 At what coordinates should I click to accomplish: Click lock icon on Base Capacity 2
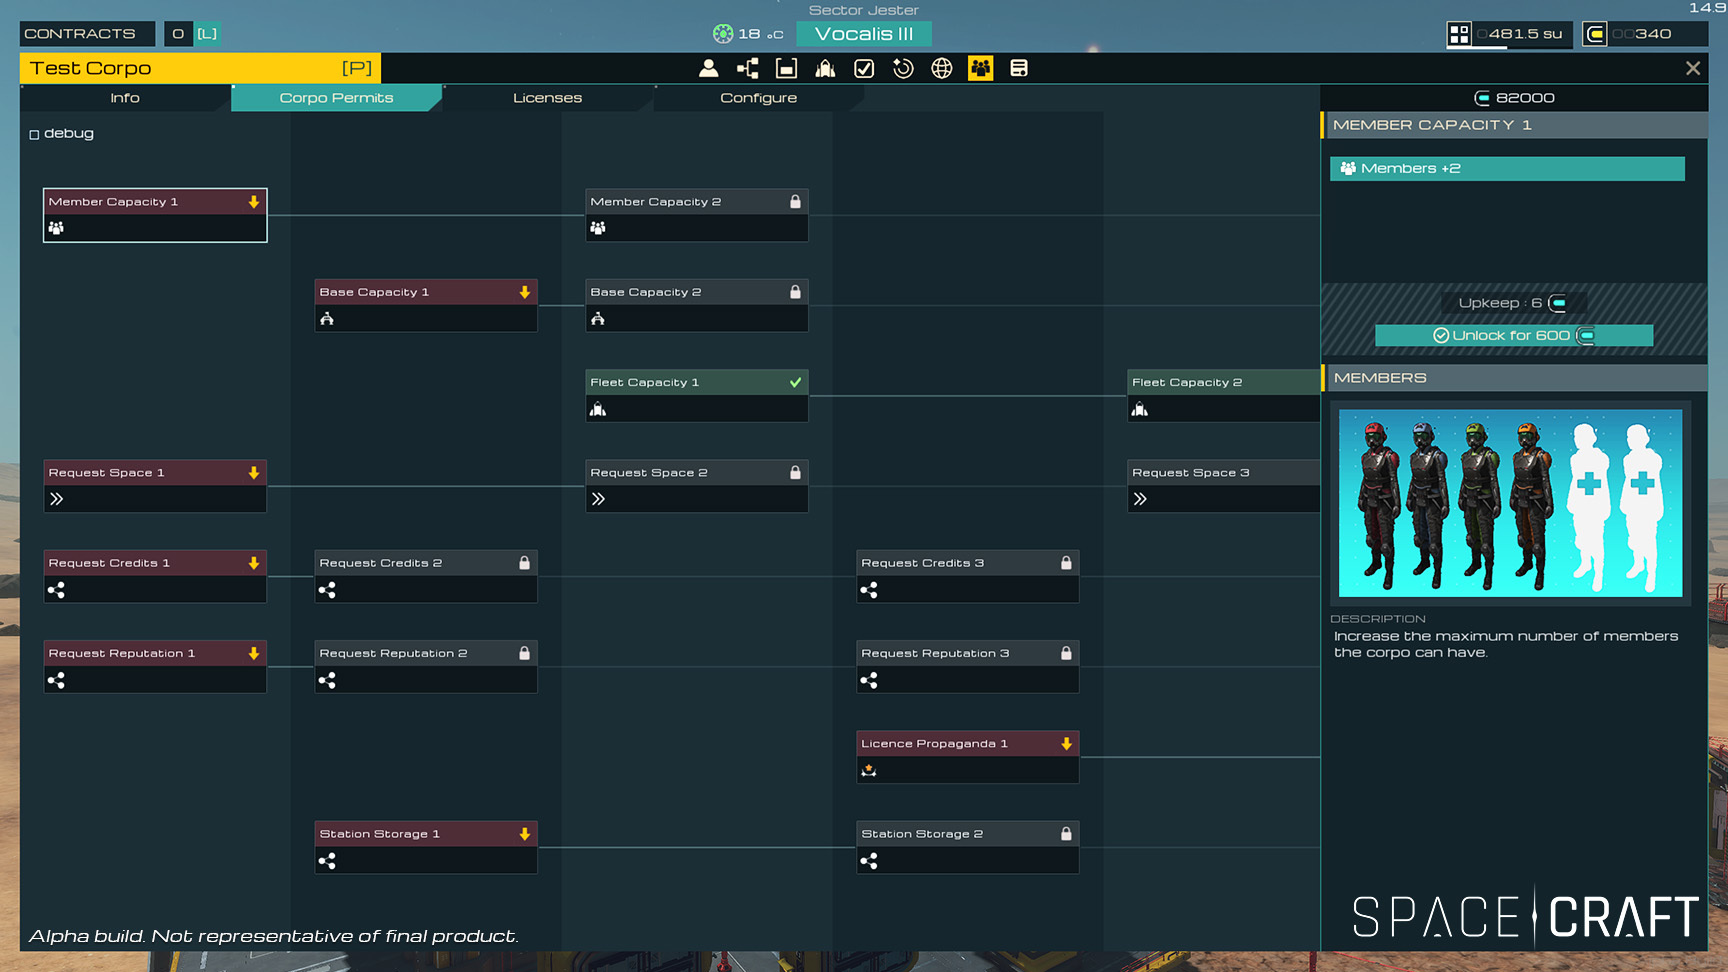pyautogui.click(x=796, y=292)
